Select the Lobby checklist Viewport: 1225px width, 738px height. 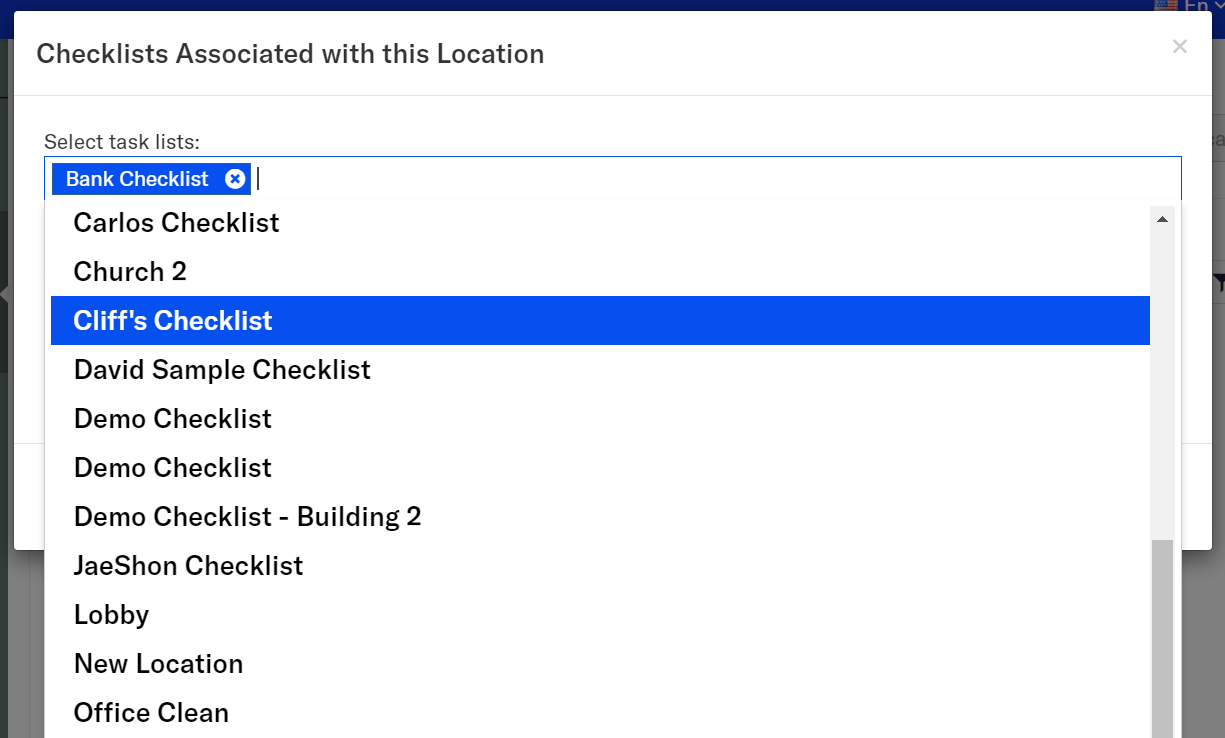coord(111,615)
